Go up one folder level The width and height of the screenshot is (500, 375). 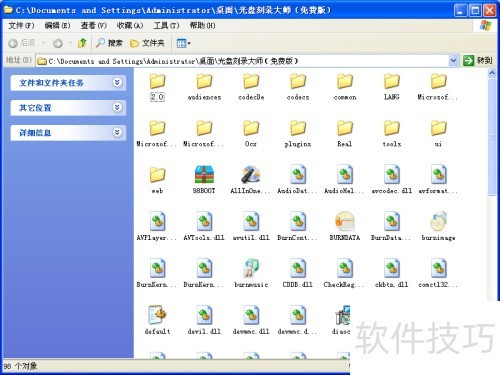tap(82, 43)
